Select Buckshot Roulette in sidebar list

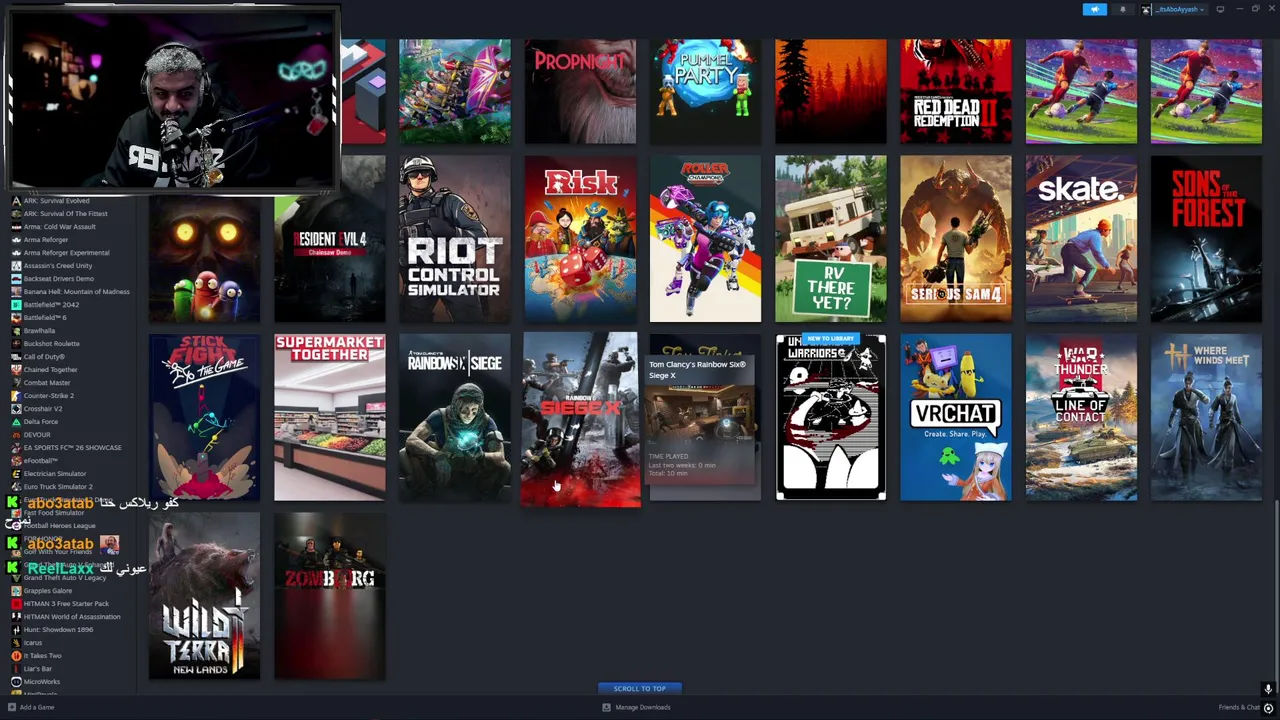point(52,344)
